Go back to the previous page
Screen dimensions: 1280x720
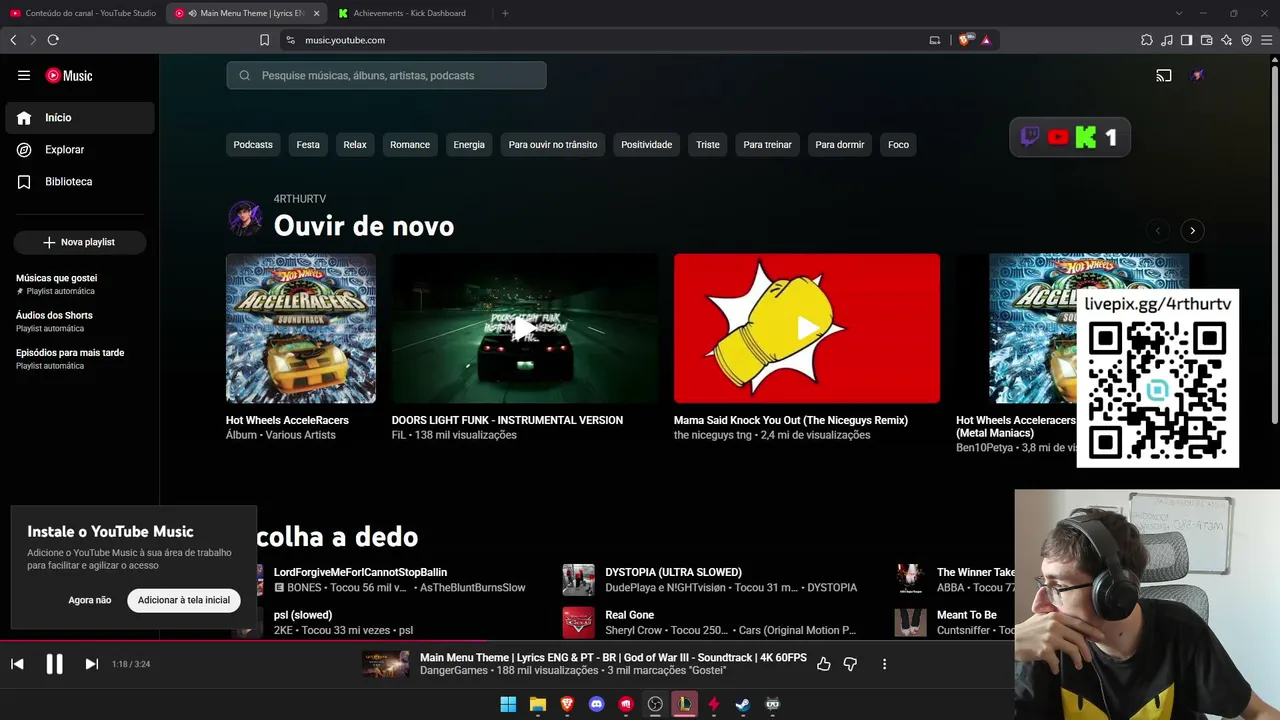pos(13,40)
